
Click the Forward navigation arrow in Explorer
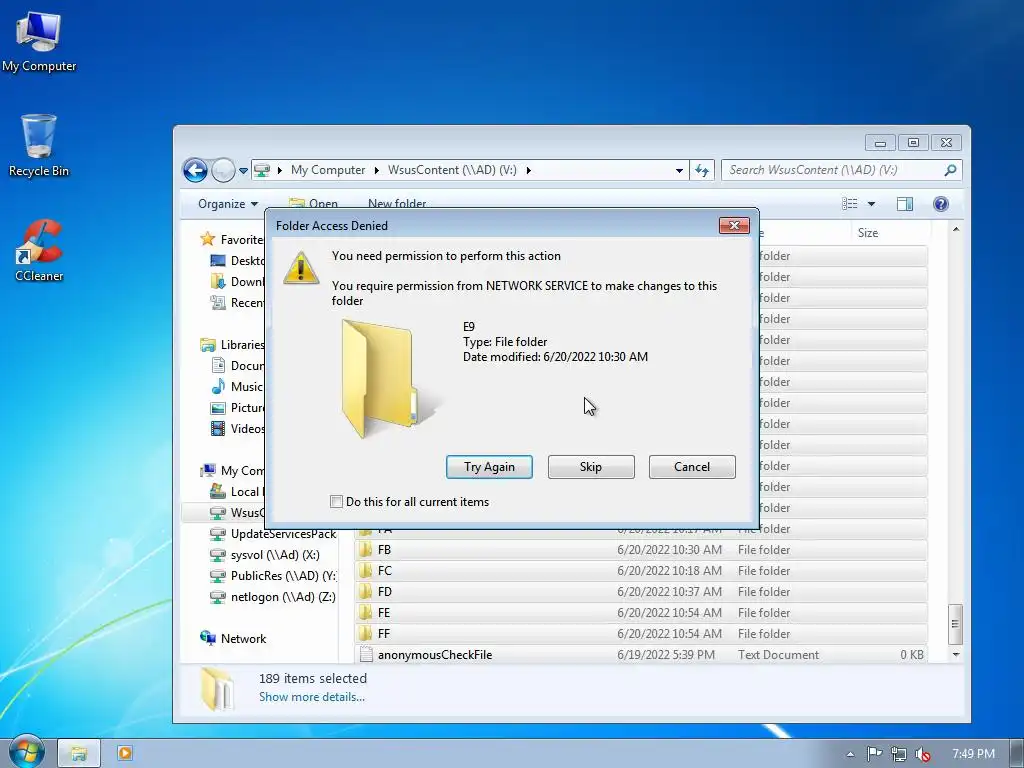(223, 170)
